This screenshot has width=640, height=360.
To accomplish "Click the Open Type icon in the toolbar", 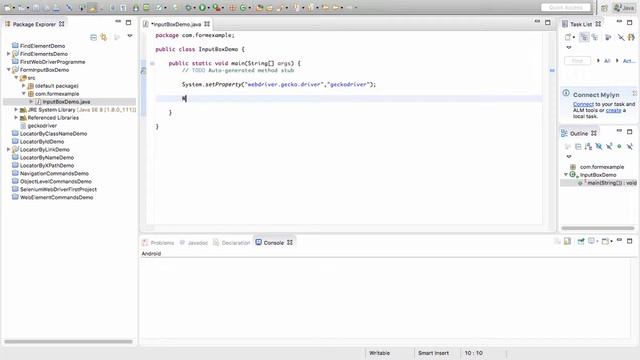I will [260, 7].
